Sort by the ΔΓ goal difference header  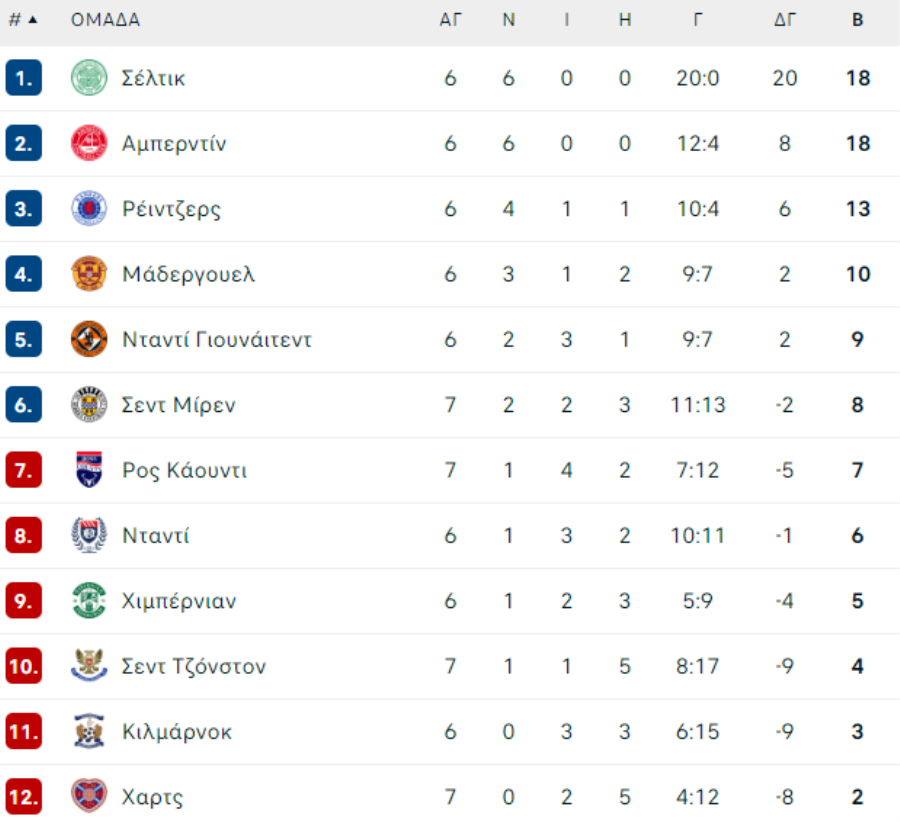tap(785, 20)
